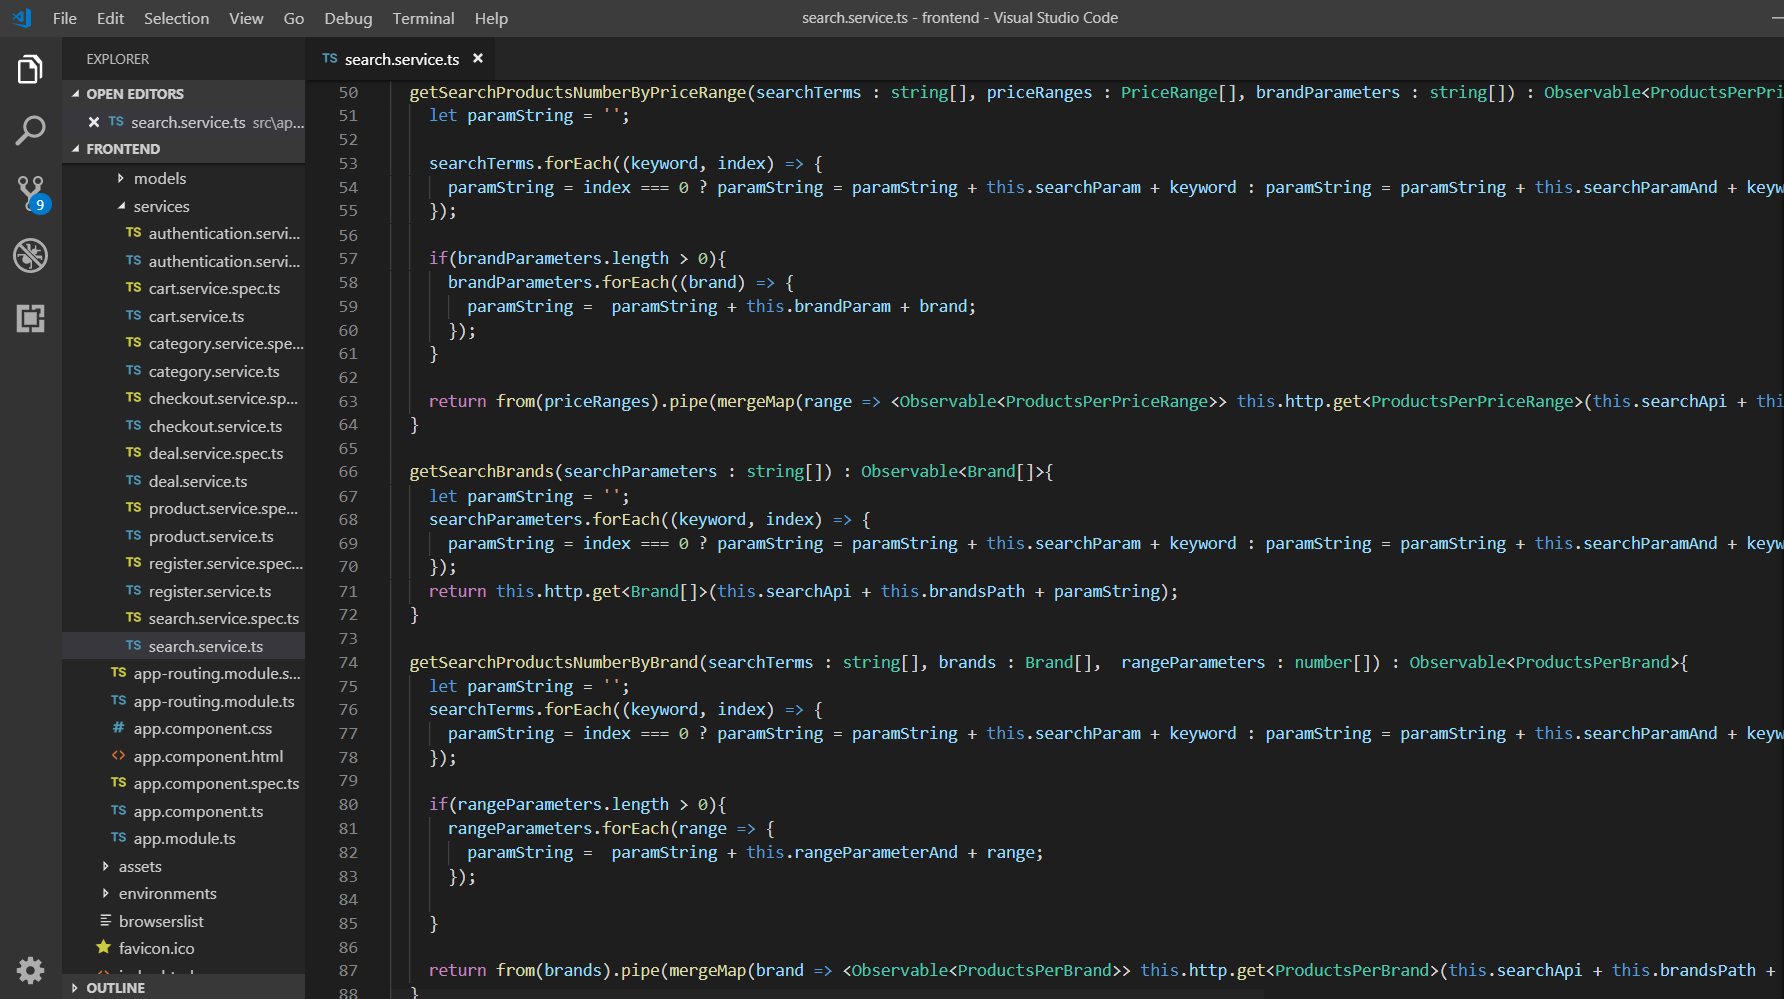Screen dimensions: 1784x999
Task: Open cart.service.ts file
Action: (196, 316)
